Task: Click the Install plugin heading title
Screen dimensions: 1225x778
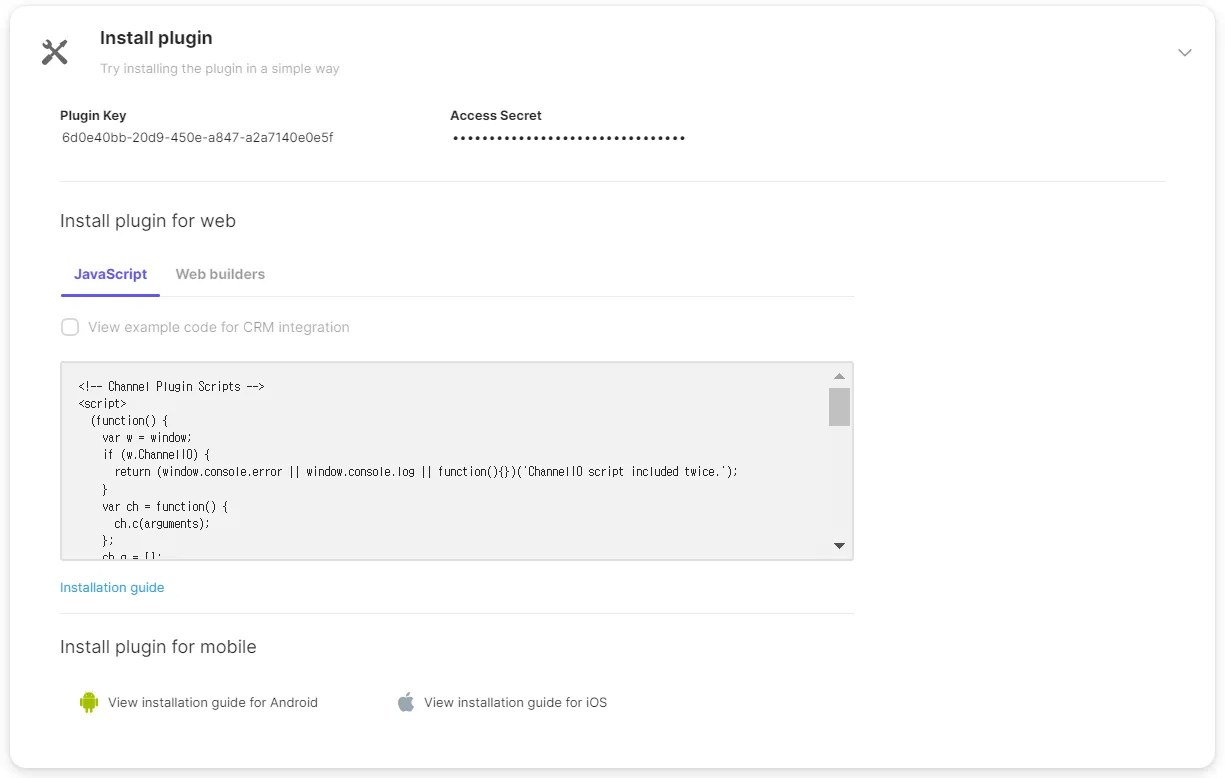Action: pos(156,38)
